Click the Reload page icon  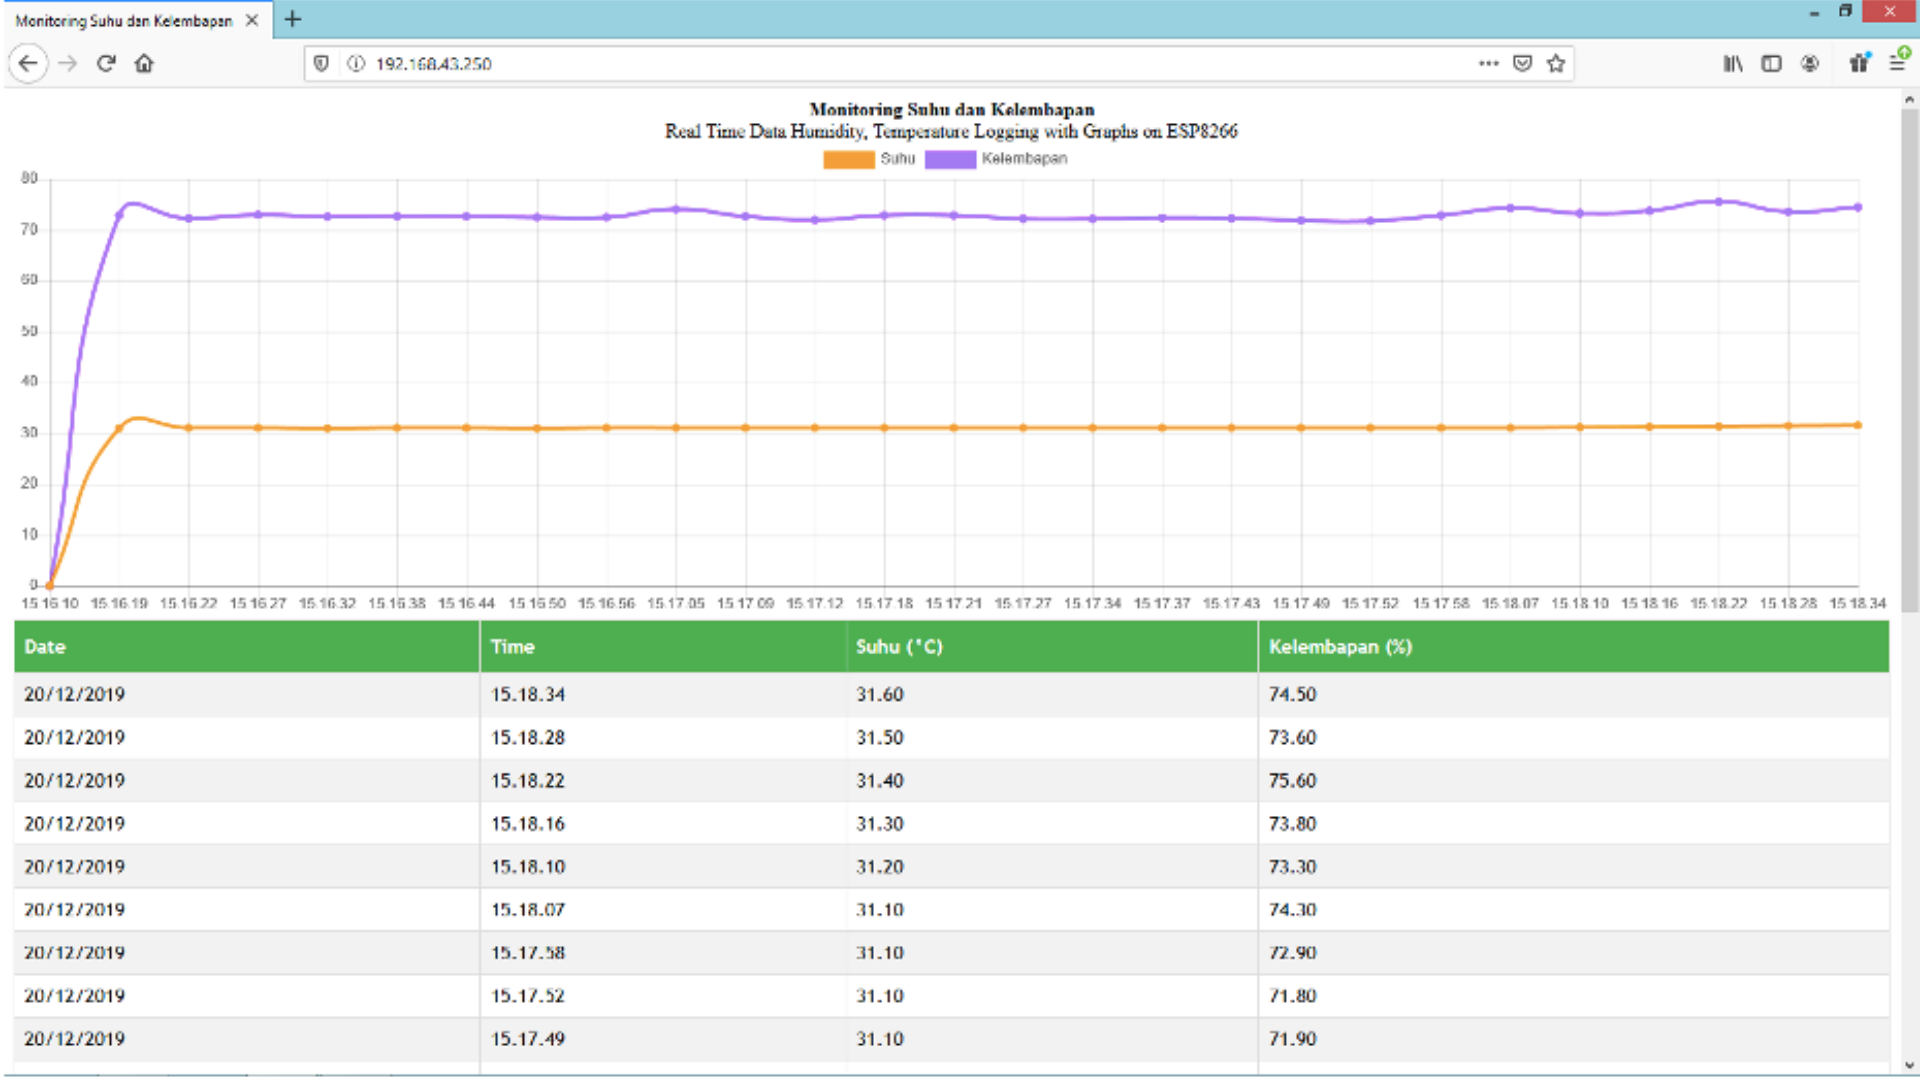(x=106, y=64)
